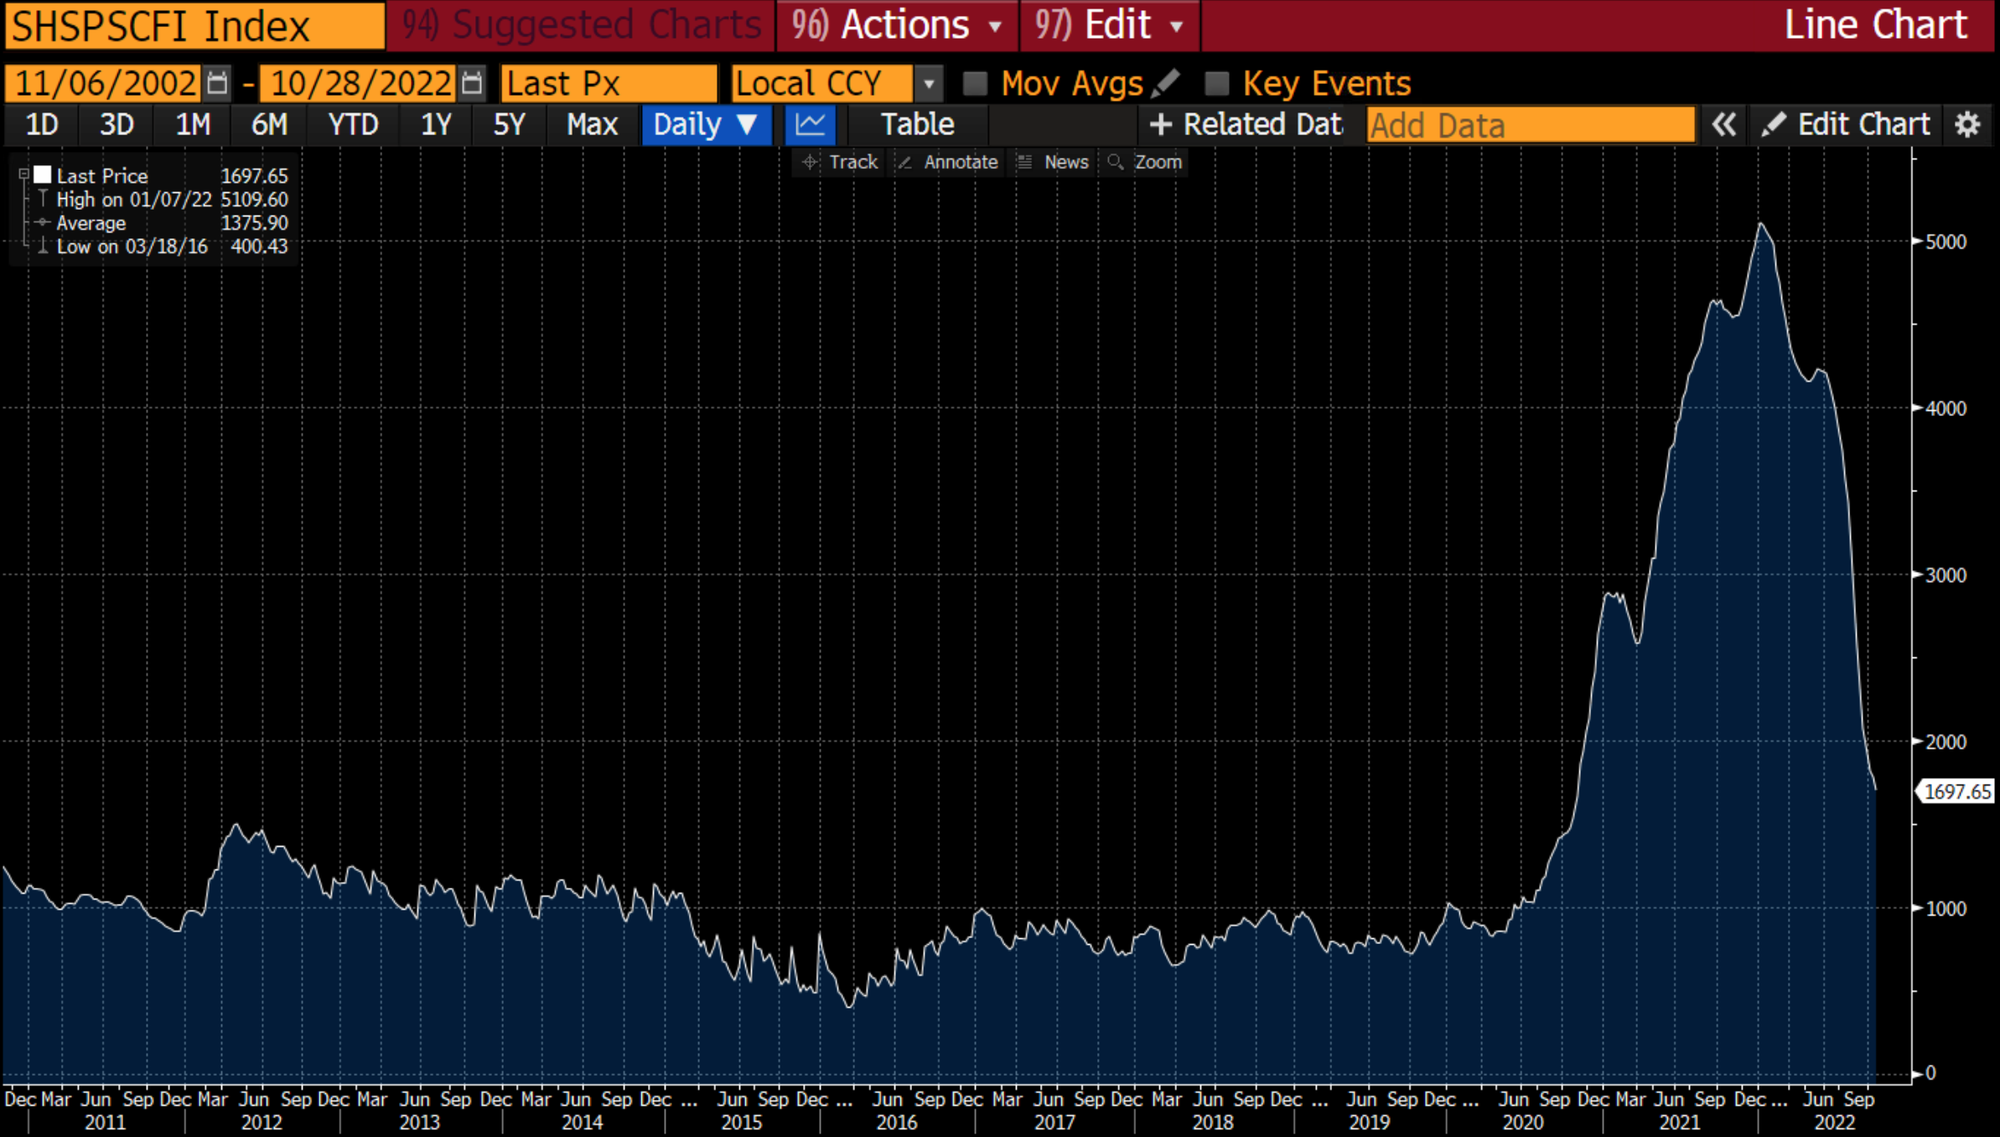Switch to the Table view
The width and height of the screenshot is (2000, 1137).
(x=917, y=125)
